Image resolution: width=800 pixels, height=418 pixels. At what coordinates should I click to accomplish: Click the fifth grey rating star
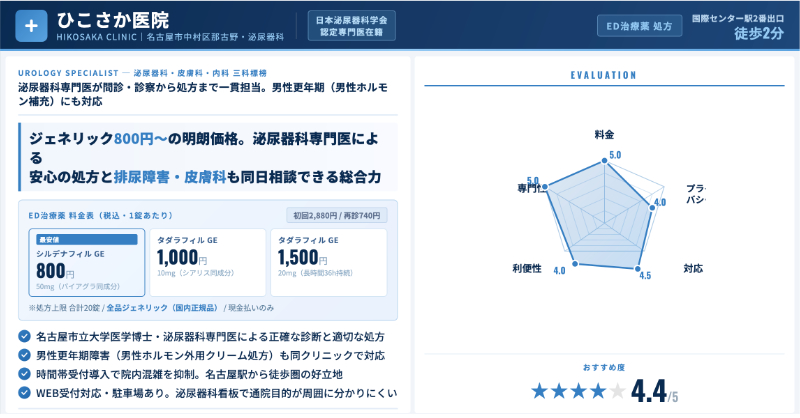[x=617, y=391]
